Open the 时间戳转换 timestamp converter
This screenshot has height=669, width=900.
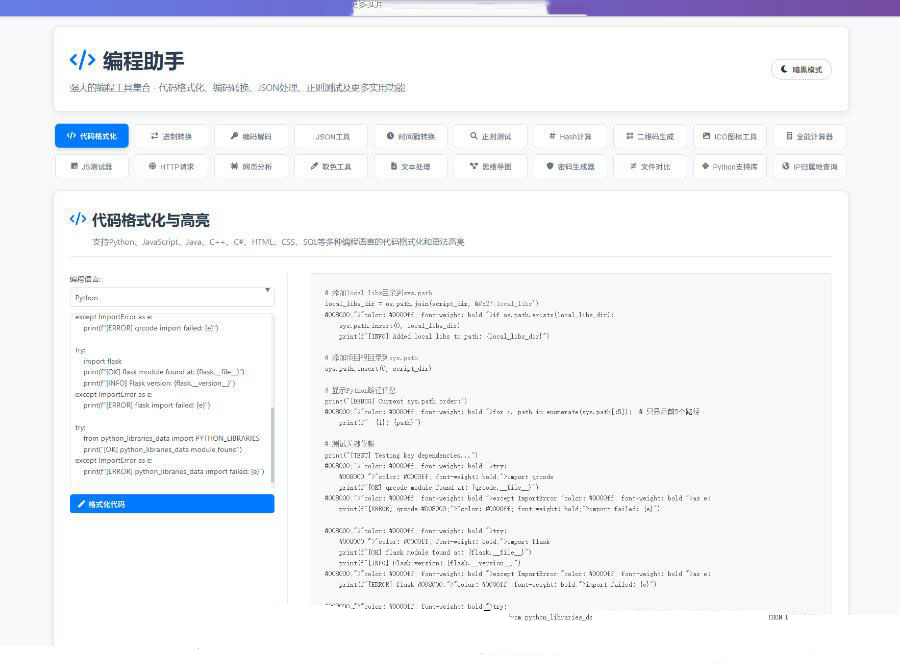[410, 136]
